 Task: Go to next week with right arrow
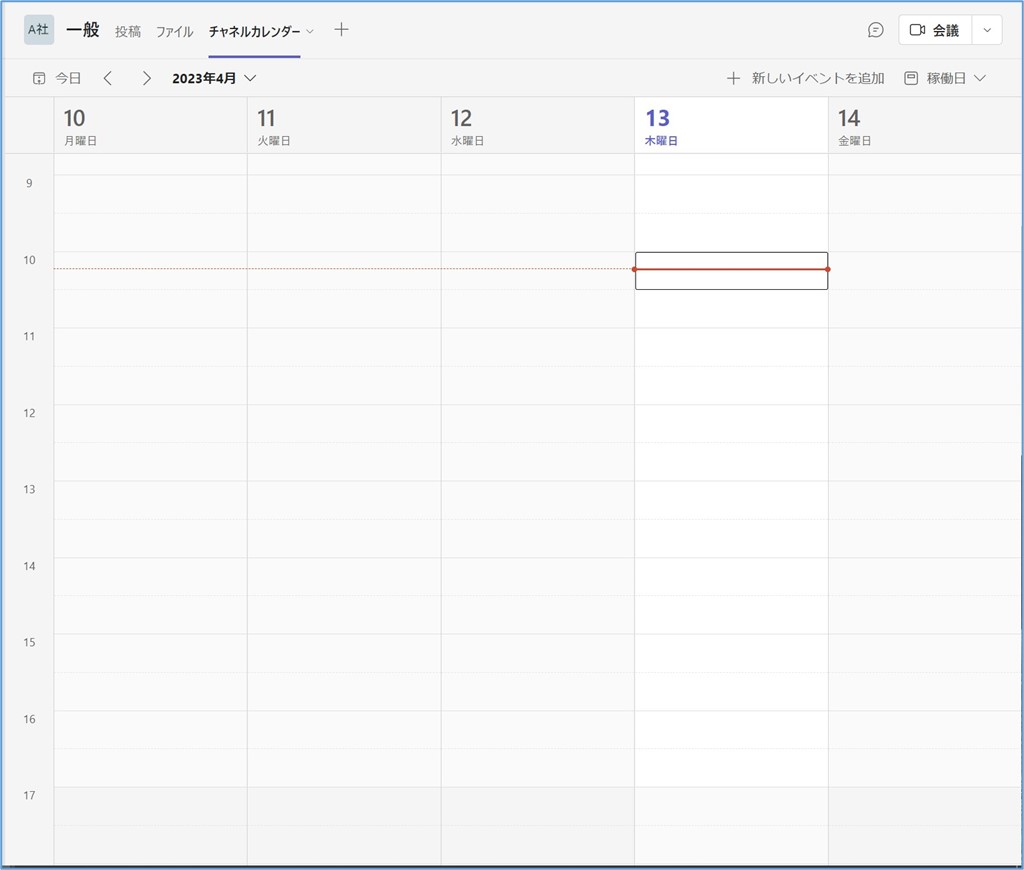(146, 78)
